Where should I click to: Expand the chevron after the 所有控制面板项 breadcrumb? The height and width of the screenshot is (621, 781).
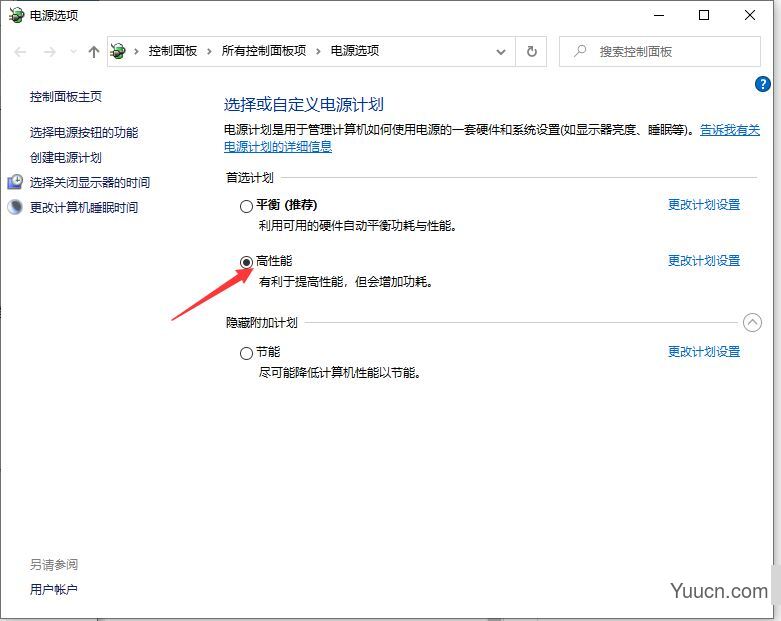pos(318,51)
